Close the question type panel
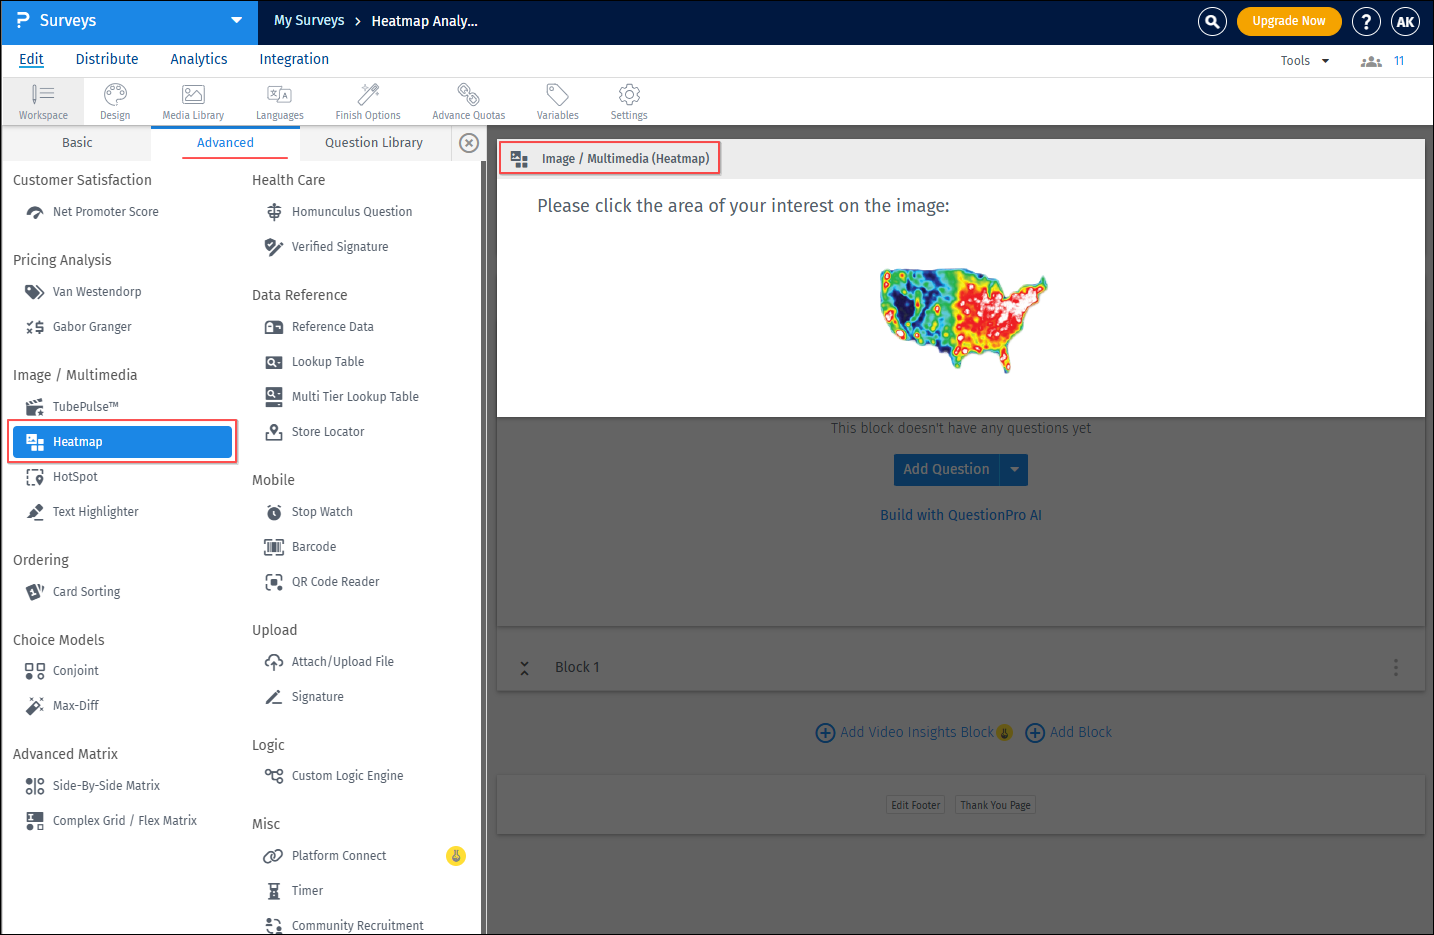Image resolution: width=1434 pixels, height=935 pixels. (x=469, y=143)
